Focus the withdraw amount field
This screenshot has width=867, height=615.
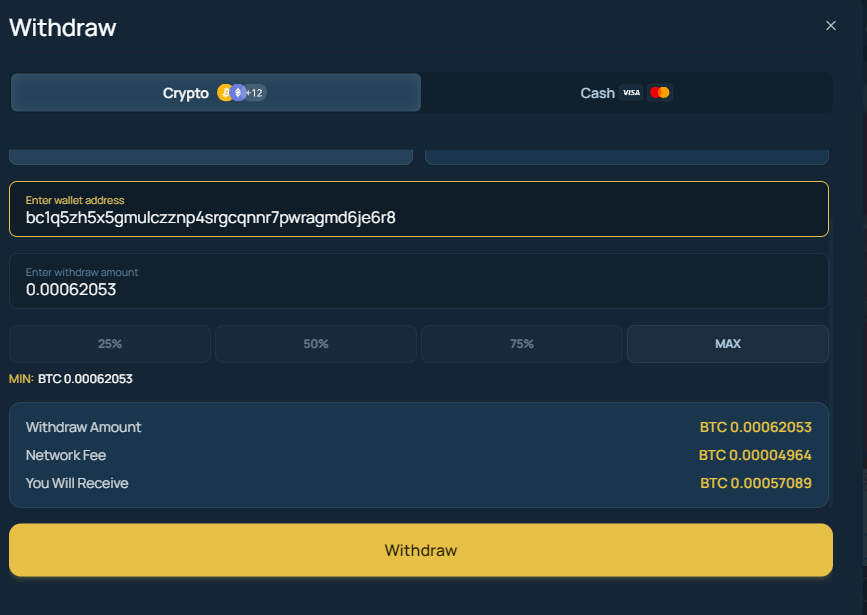pyautogui.click(x=419, y=281)
